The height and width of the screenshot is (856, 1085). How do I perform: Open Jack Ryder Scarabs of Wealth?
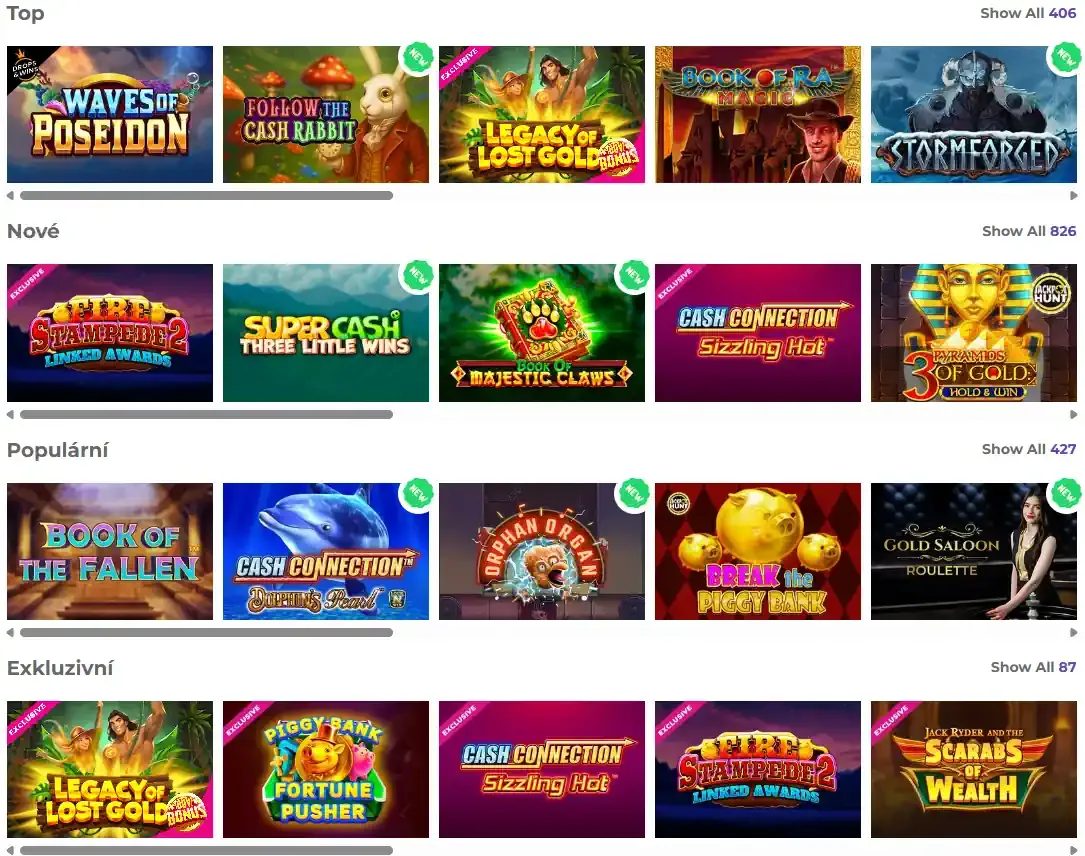pos(974,770)
